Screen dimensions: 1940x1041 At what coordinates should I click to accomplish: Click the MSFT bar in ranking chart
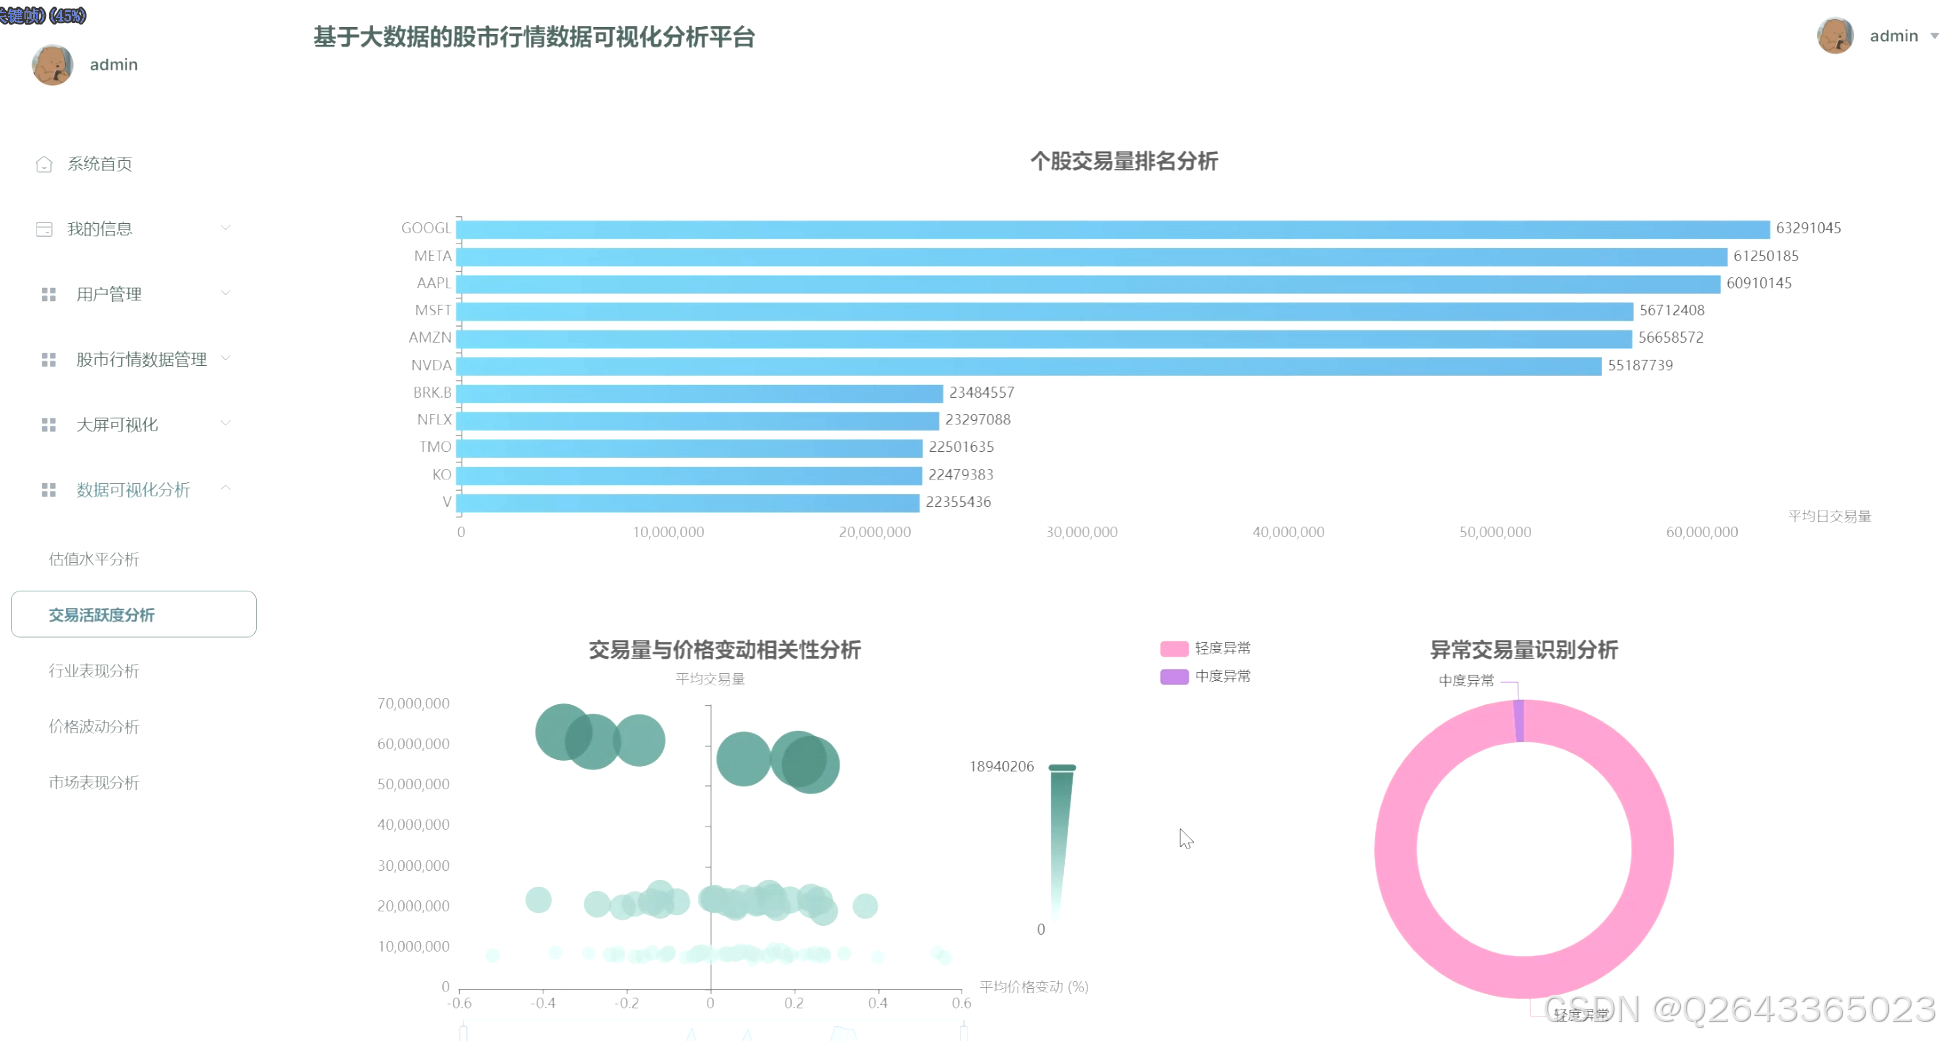1045,311
